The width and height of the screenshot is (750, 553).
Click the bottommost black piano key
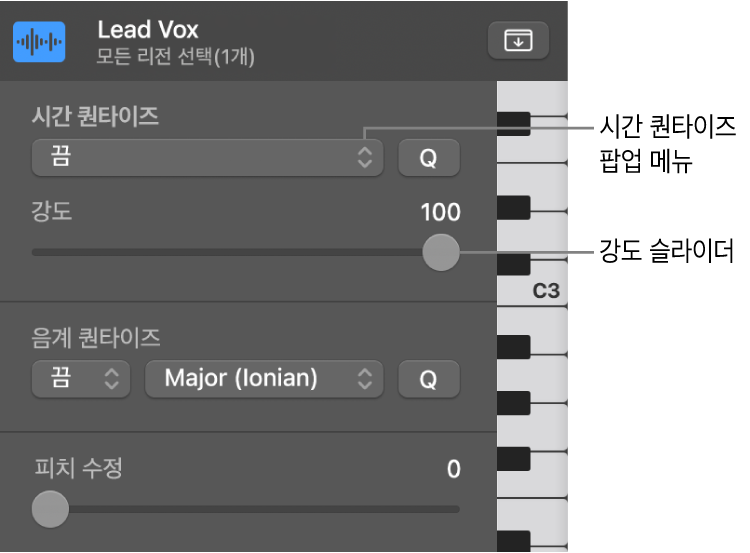(514, 541)
